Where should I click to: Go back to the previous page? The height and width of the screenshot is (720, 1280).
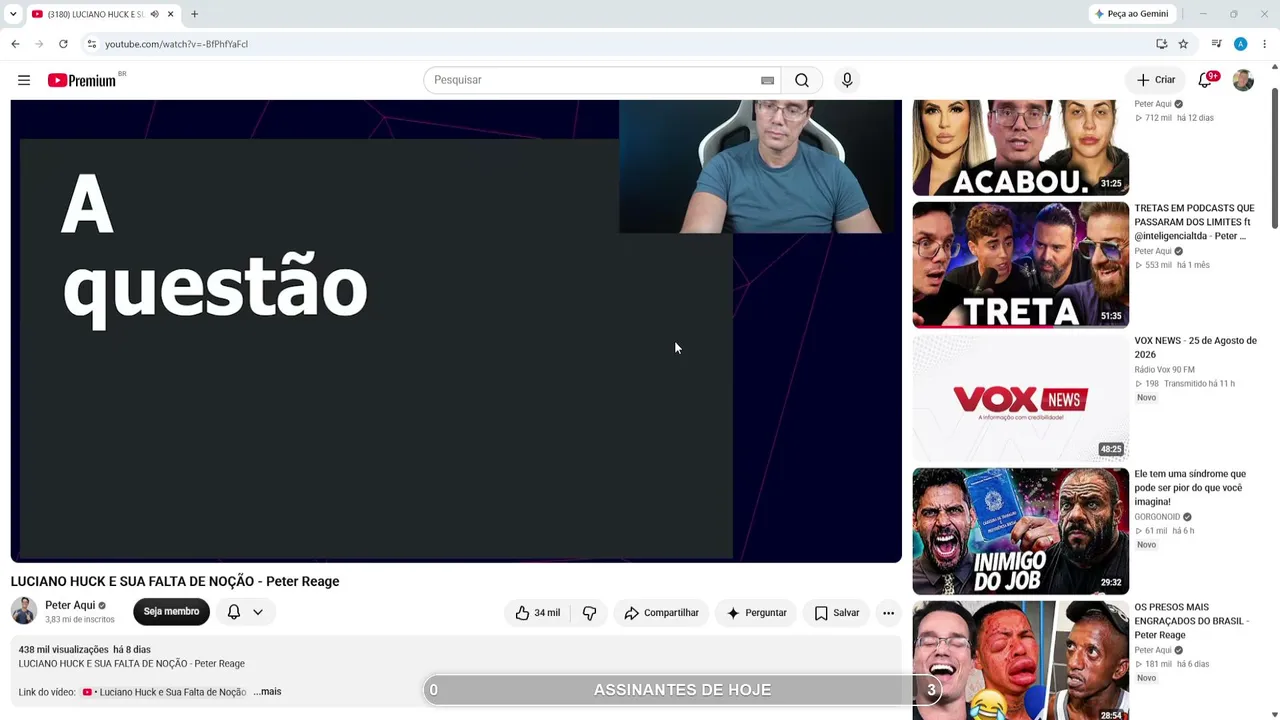coord(15,44)
